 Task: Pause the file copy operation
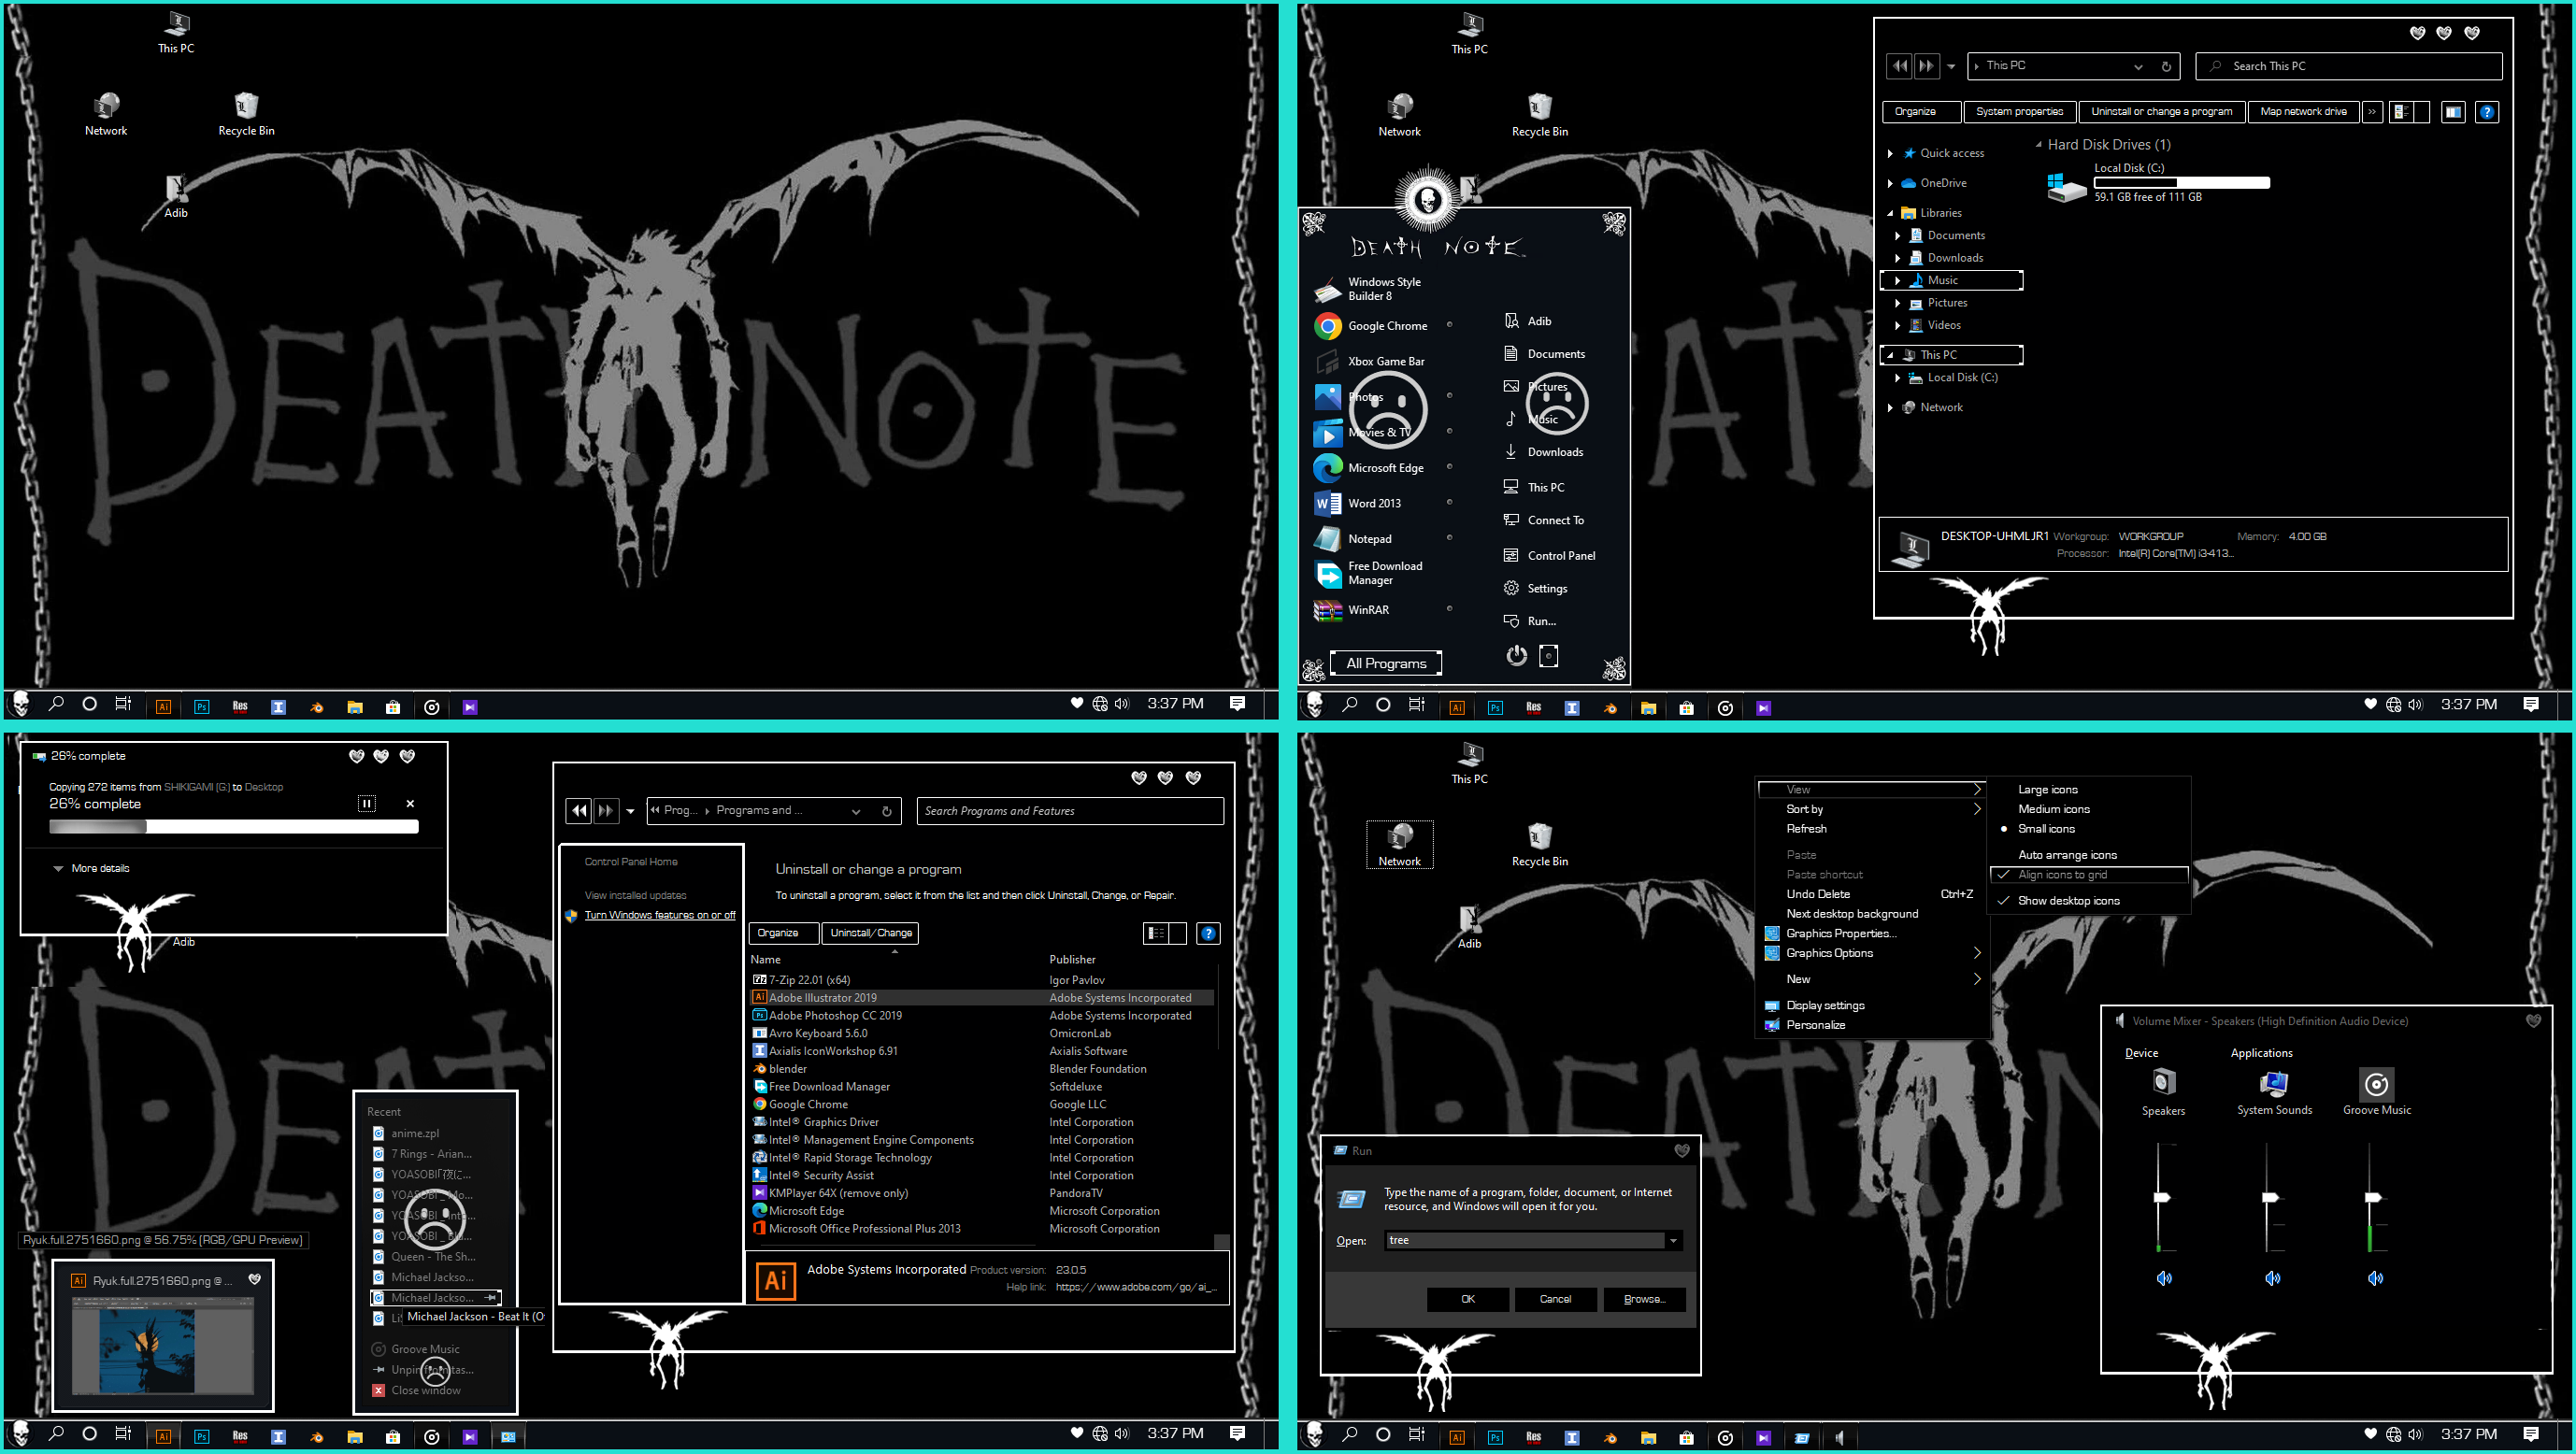tap(367, 803)
